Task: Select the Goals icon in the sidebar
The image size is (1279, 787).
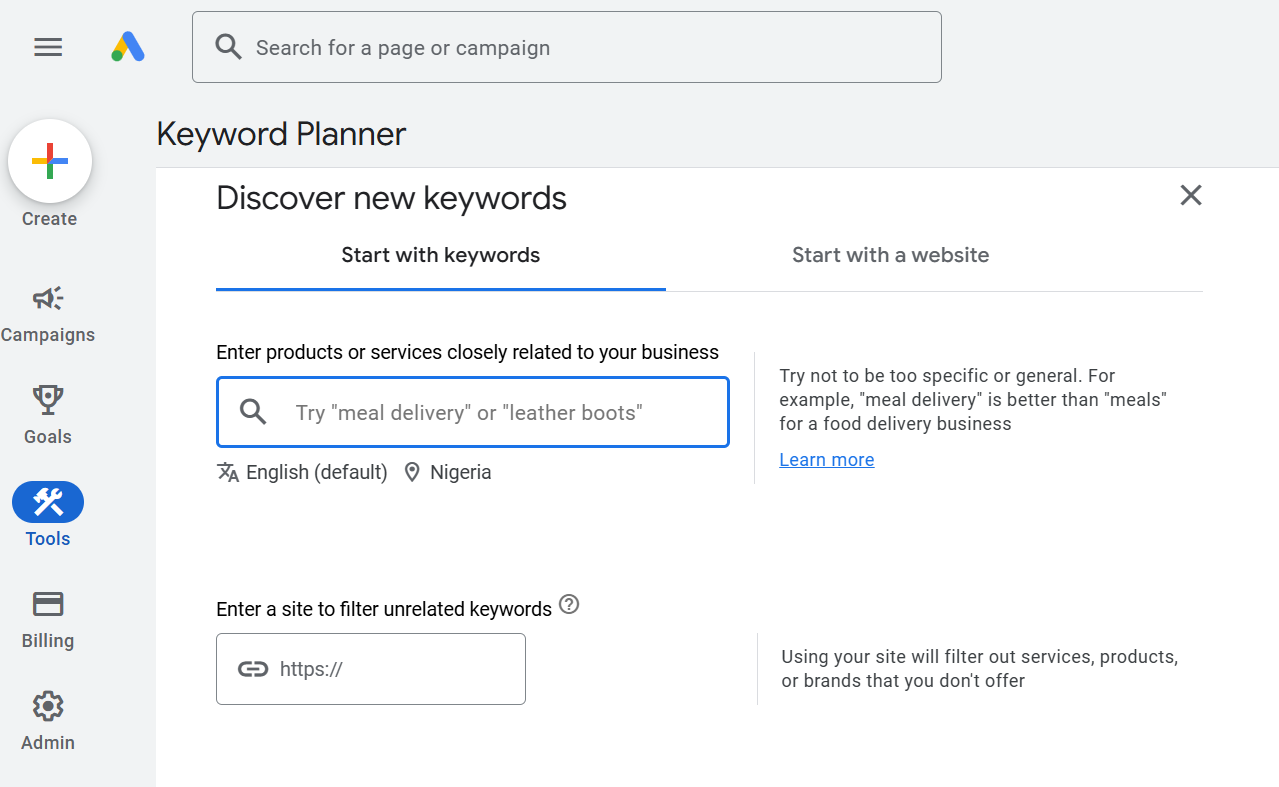Action: (47, 412)
